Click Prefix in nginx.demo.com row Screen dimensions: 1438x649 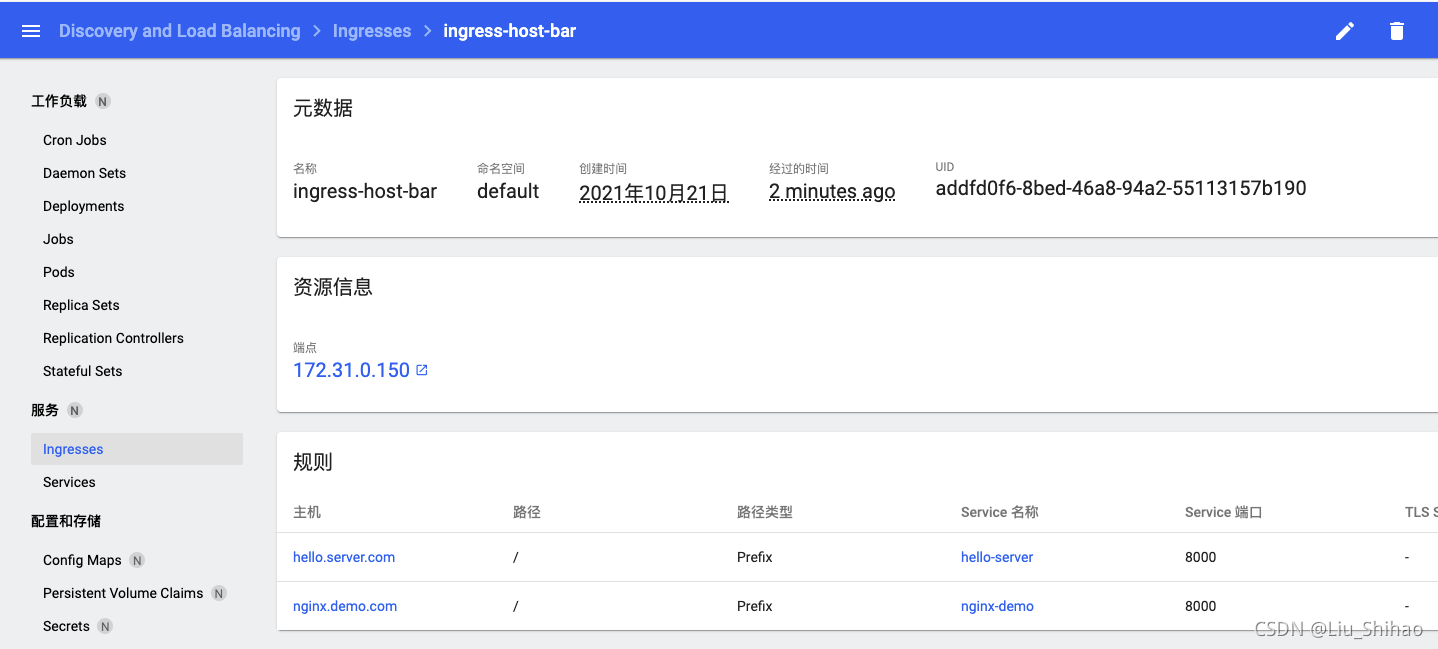click(x=755, y=606)
